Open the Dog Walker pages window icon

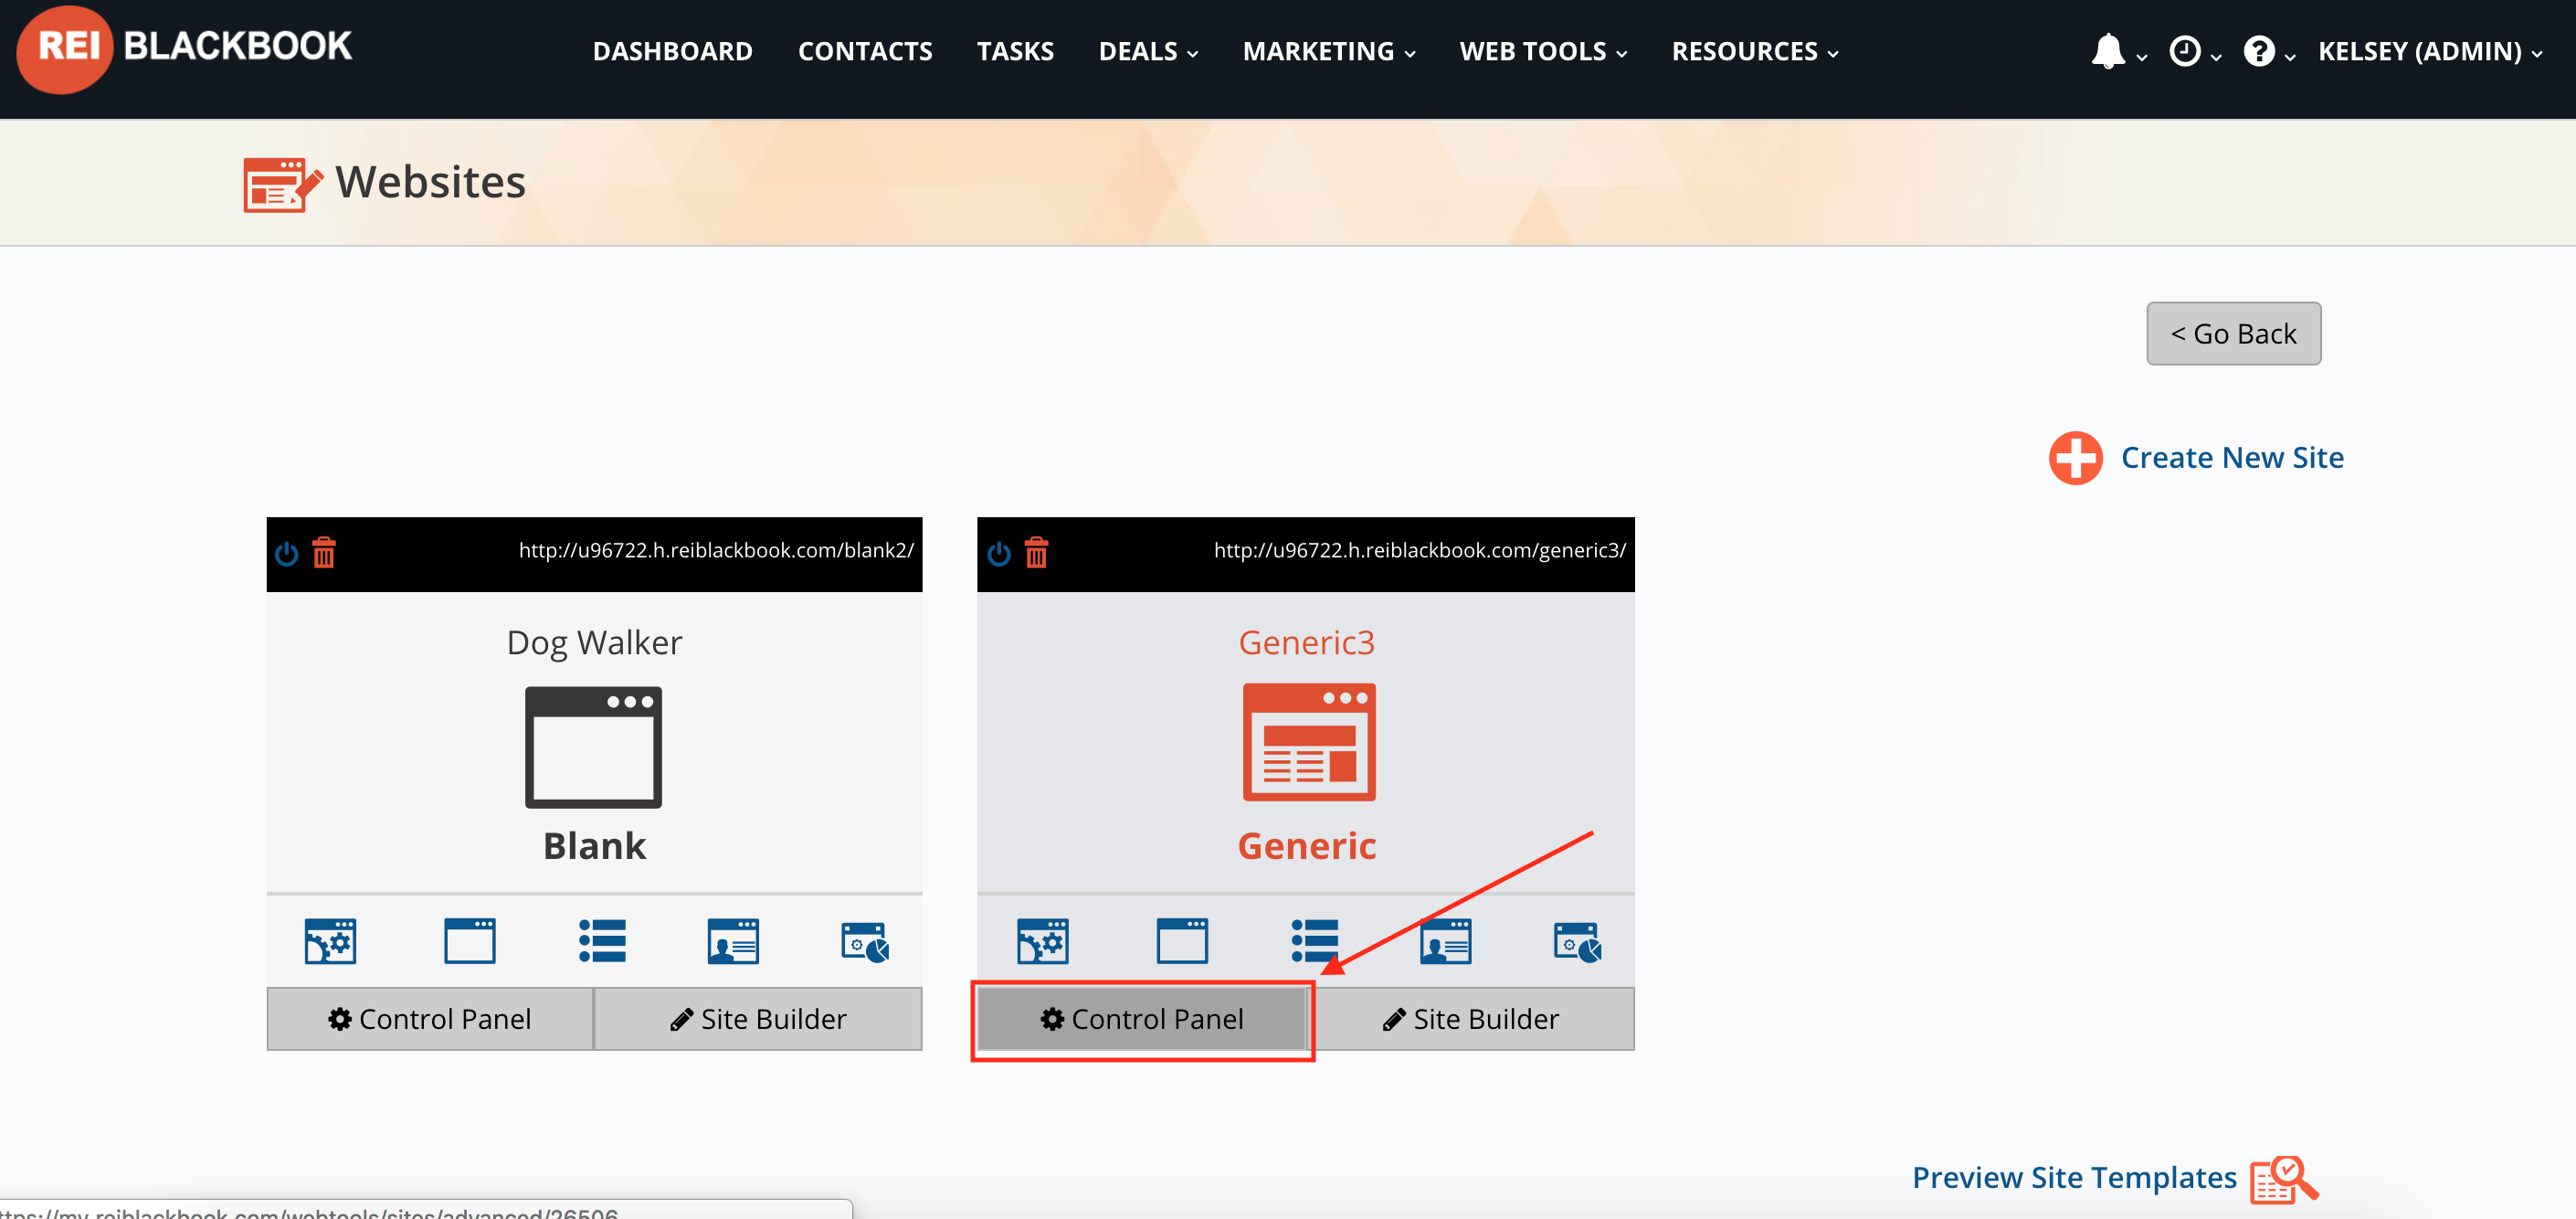pyautogui.click(x=469, y=941)
